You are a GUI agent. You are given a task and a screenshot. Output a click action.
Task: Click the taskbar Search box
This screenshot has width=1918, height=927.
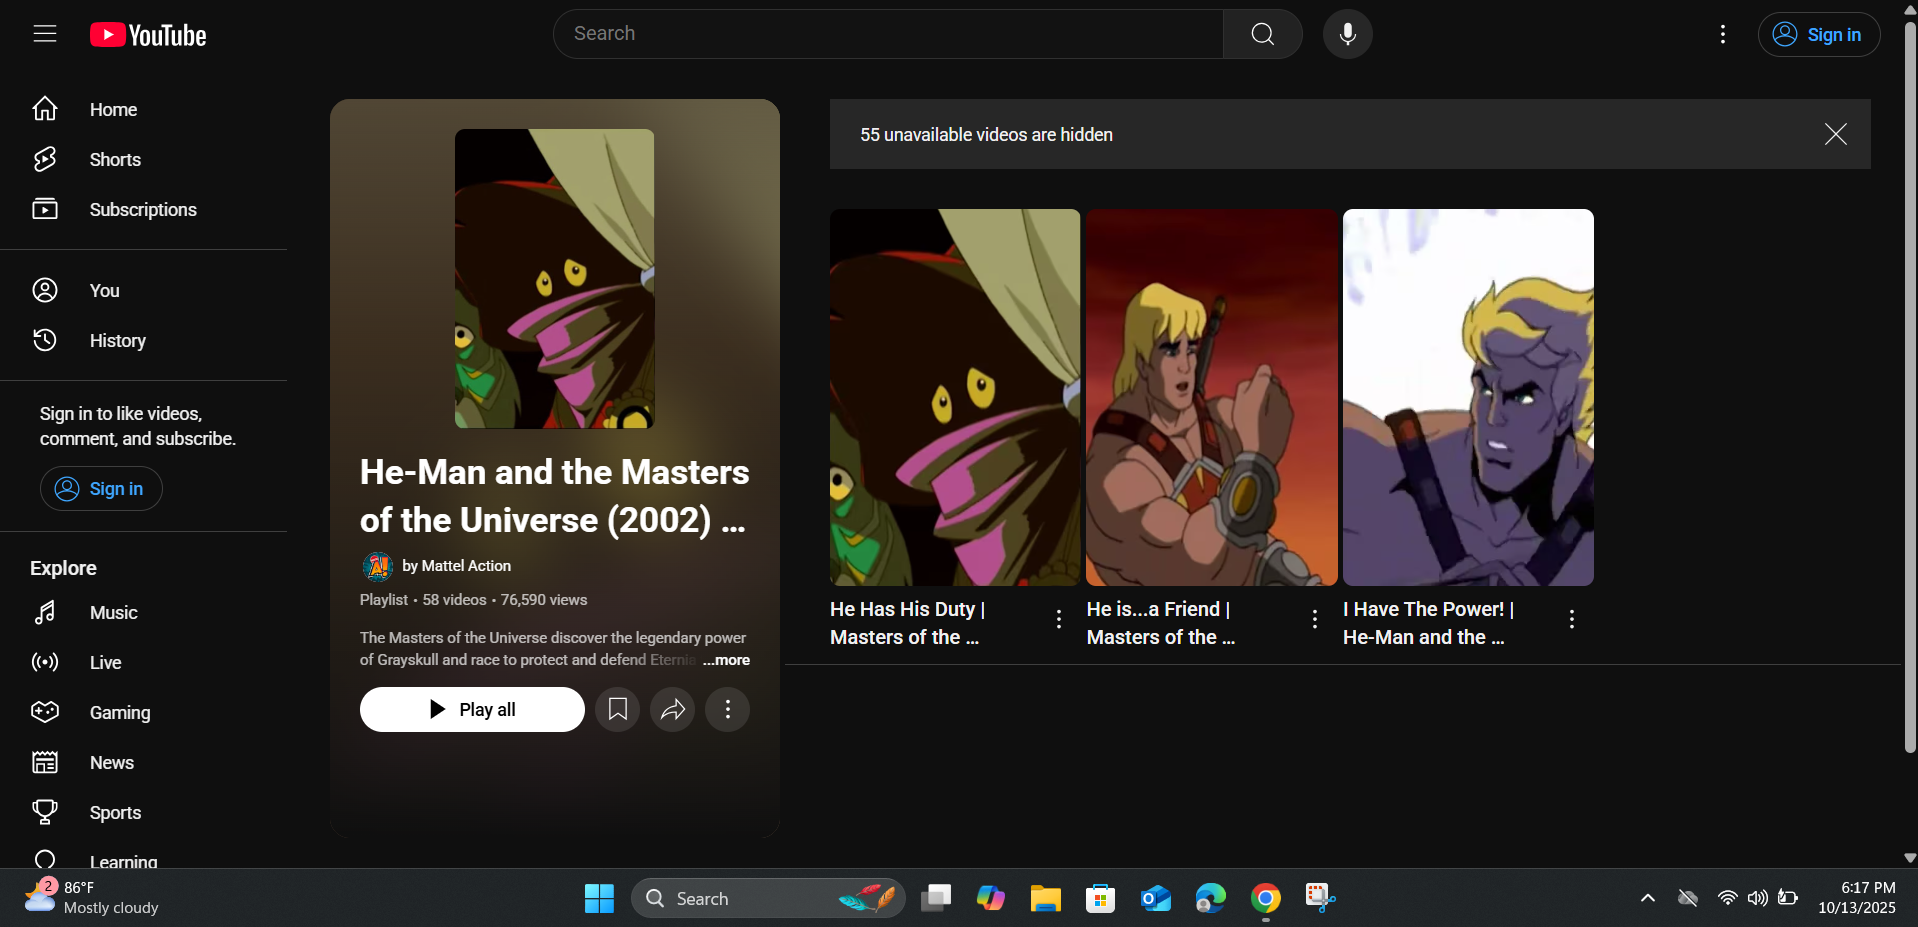pyautogui.click(x=768, y=898)
